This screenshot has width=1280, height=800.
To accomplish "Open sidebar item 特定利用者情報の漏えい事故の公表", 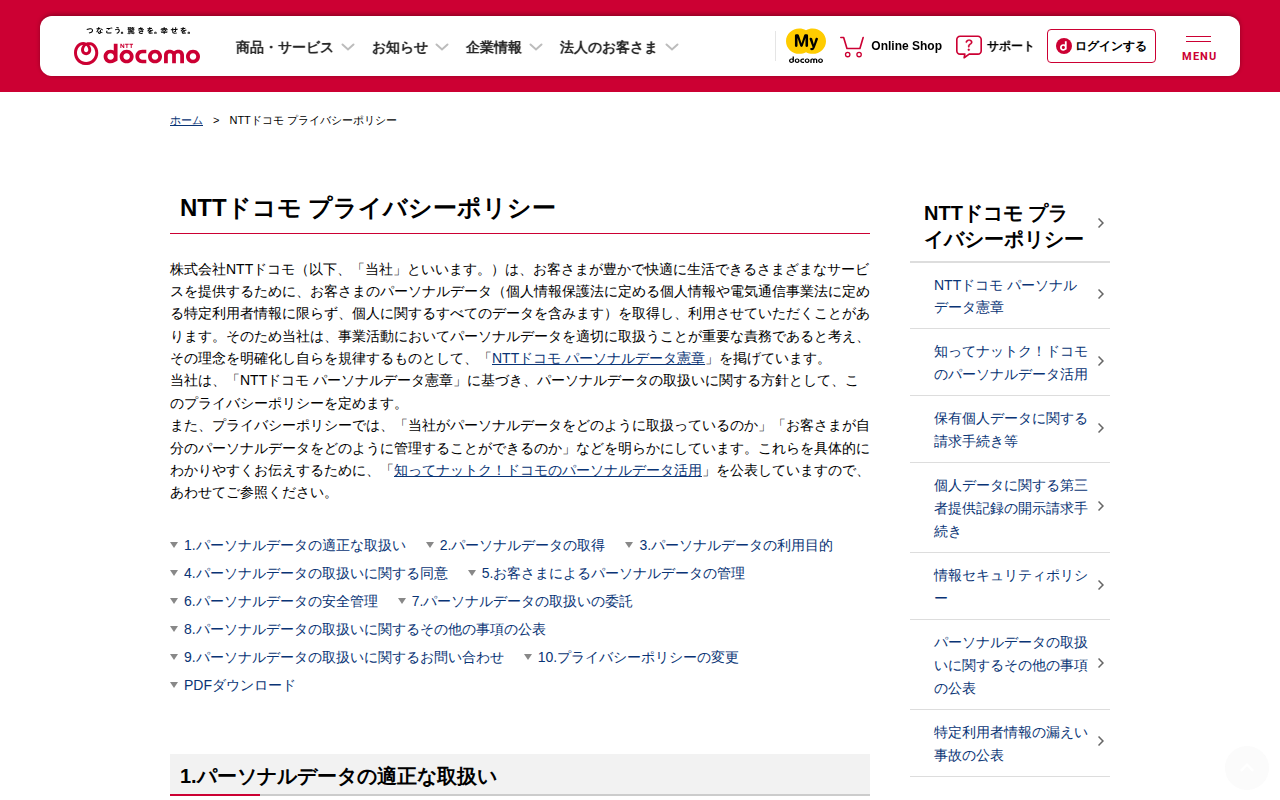I will tap(1010, 743).
